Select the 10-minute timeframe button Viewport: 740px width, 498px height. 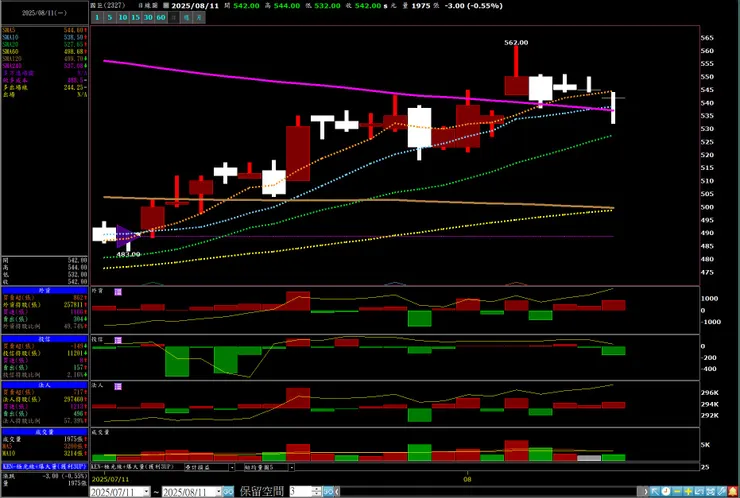coord(123,17)
